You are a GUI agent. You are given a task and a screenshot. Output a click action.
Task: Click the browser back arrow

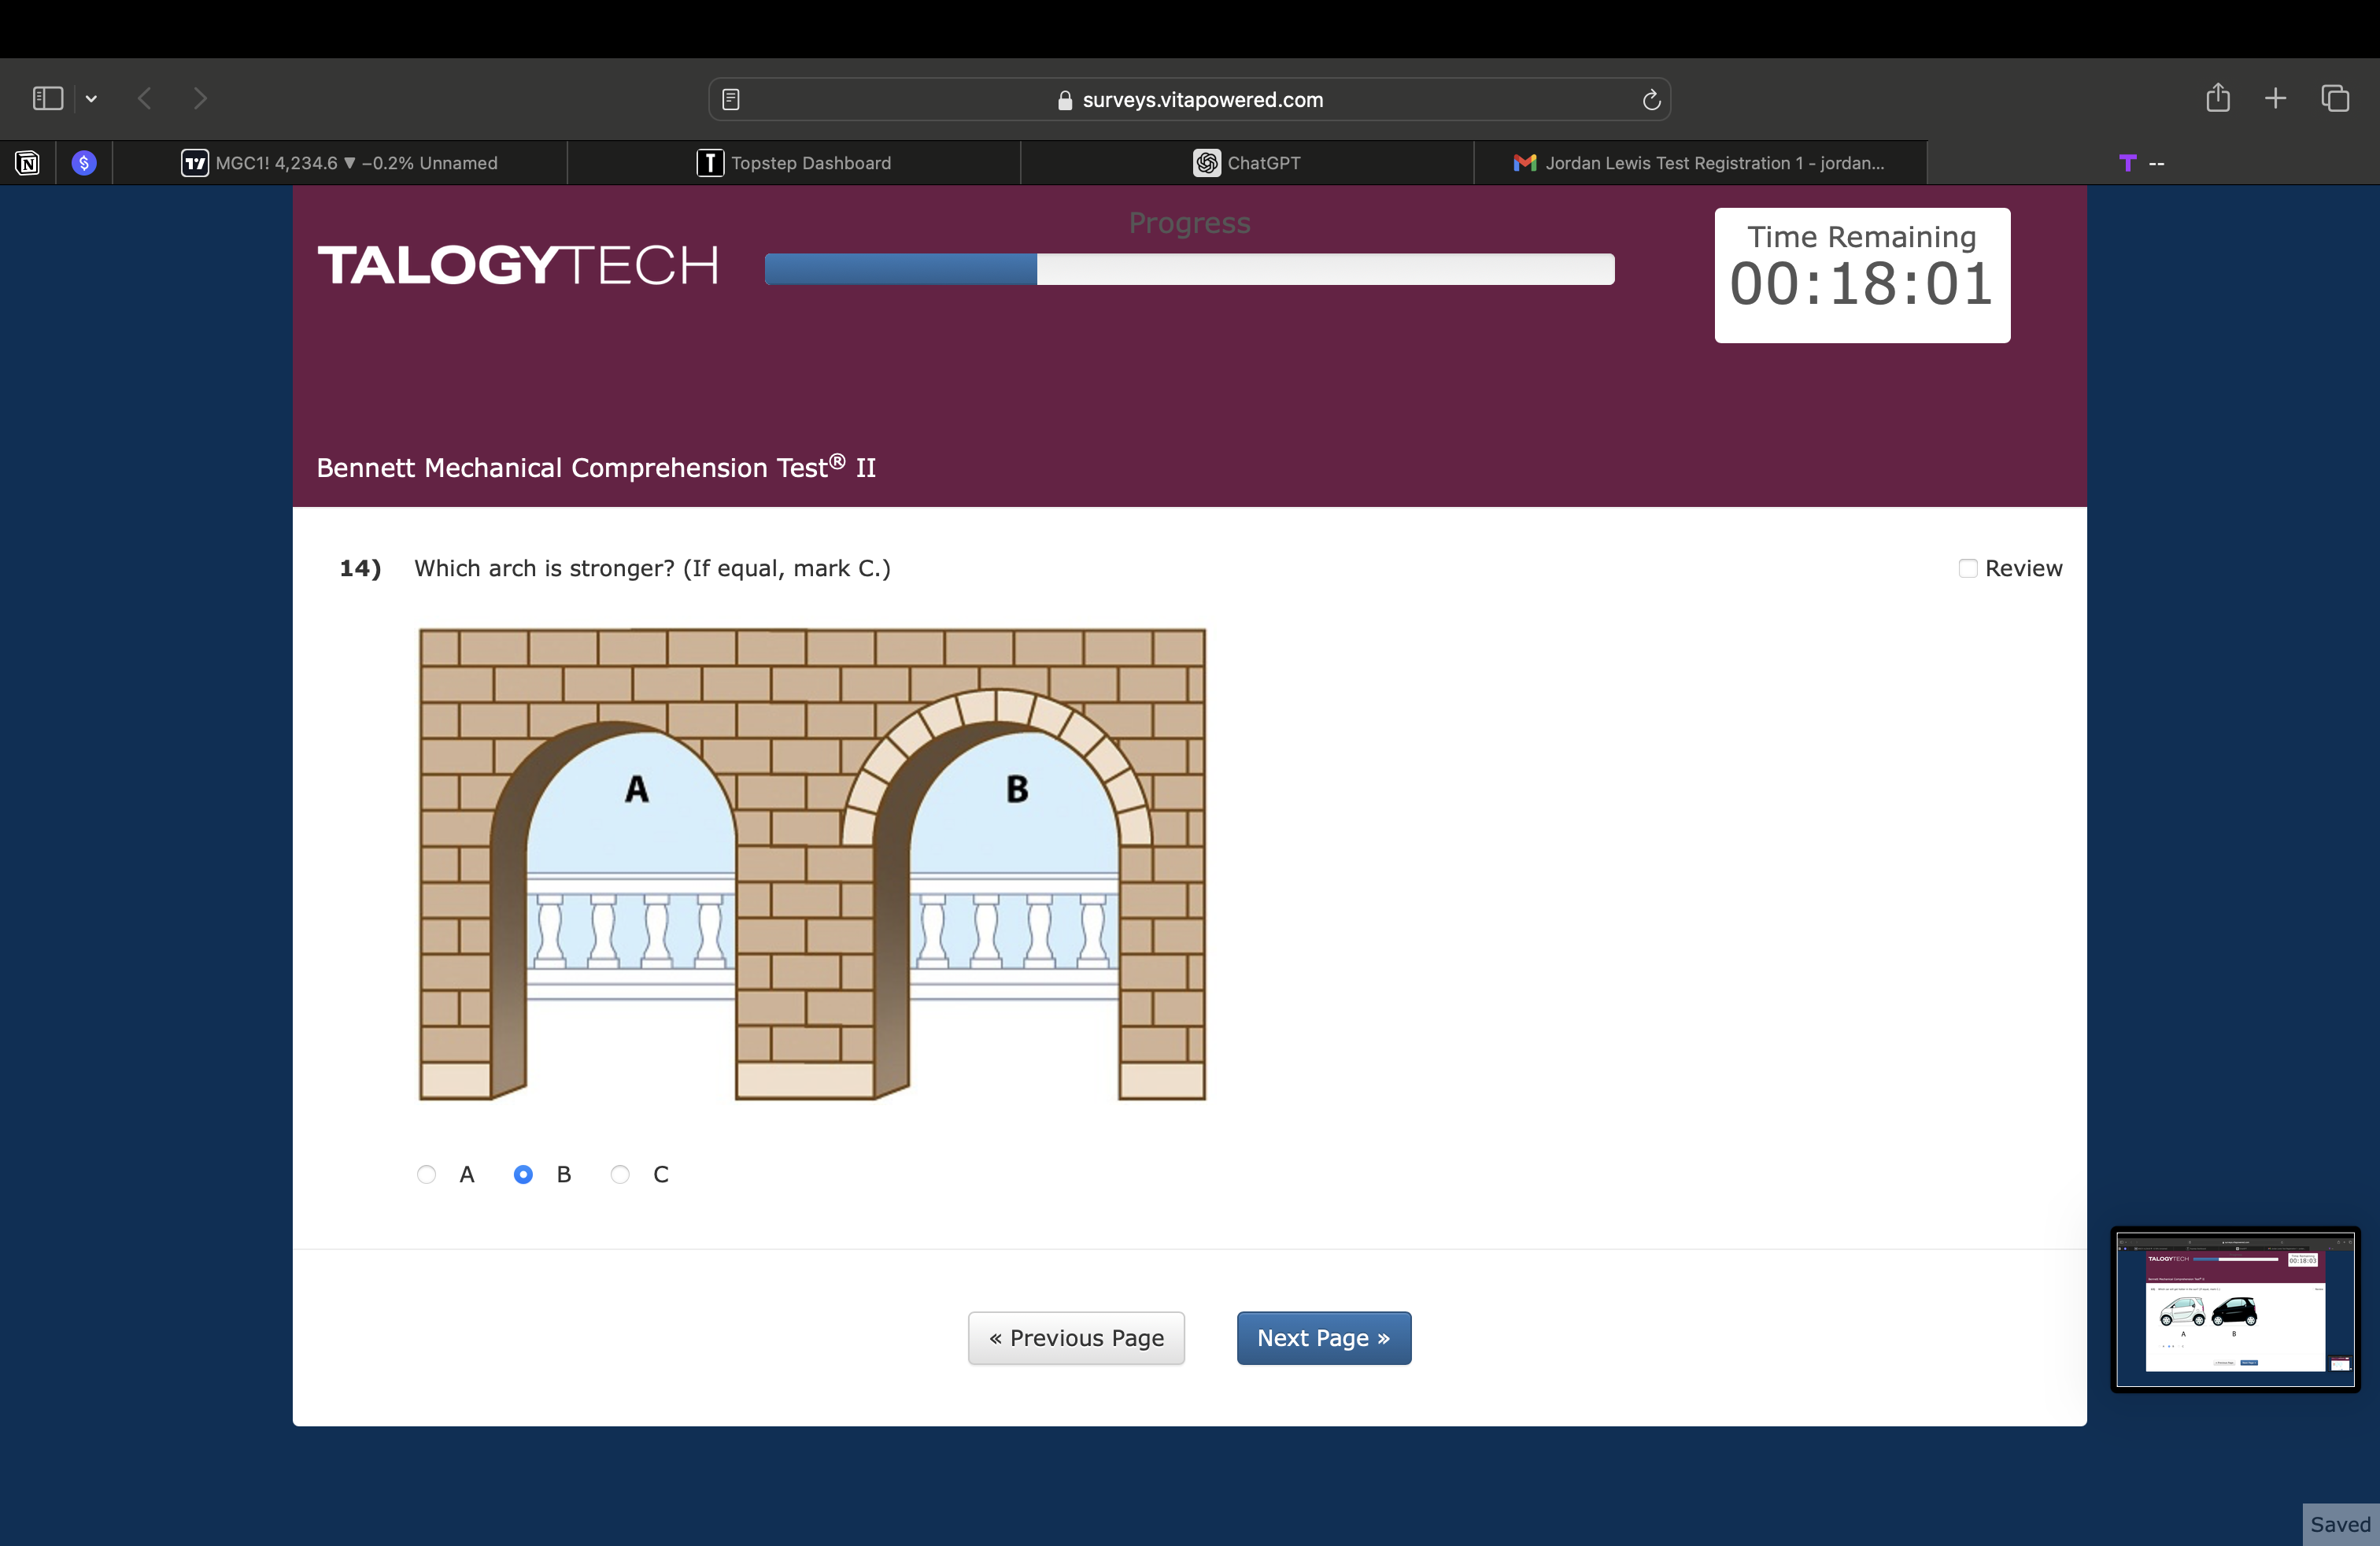(x=145, y=98)
